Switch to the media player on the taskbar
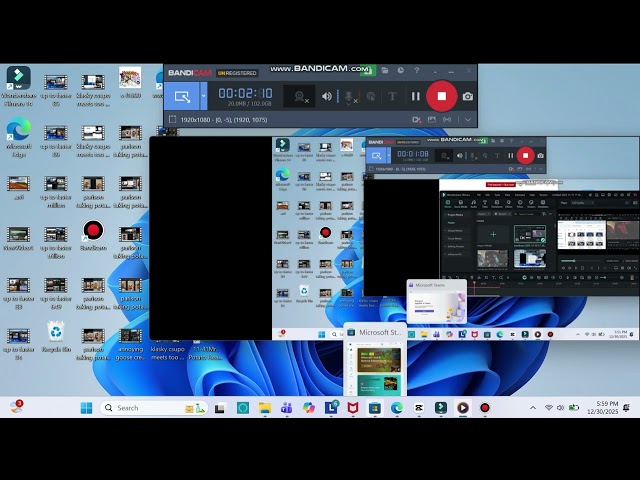 pos(463,408)
